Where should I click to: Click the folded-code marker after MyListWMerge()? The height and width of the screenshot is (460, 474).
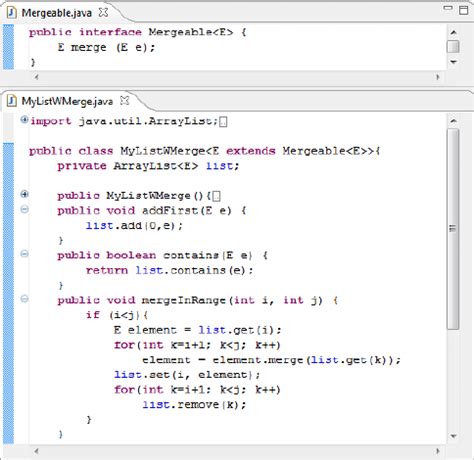pos(216,196)
